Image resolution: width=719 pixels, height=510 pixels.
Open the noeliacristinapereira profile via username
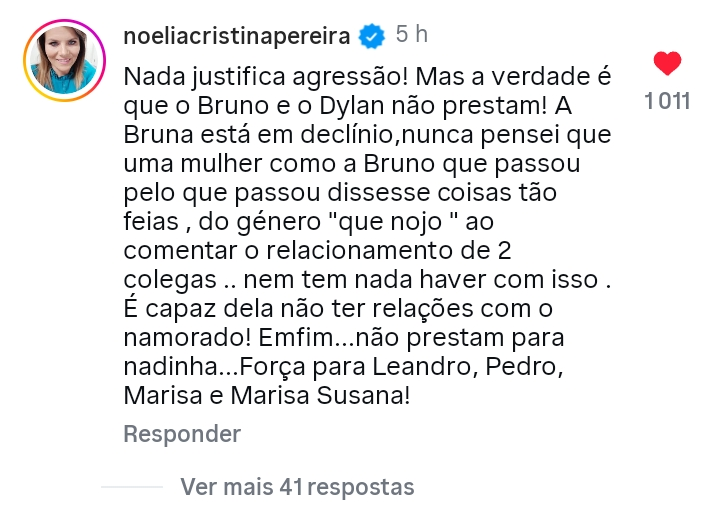point(237,36)
